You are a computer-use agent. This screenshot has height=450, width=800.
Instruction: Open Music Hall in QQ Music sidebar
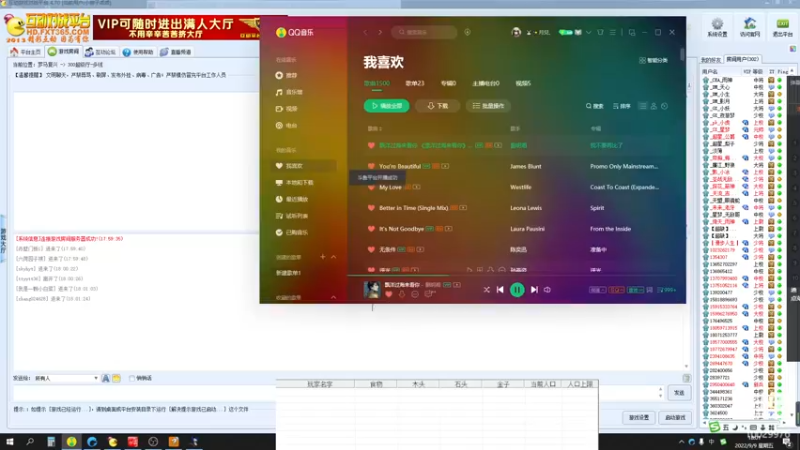pyautogui.click(x=289, y=92)
